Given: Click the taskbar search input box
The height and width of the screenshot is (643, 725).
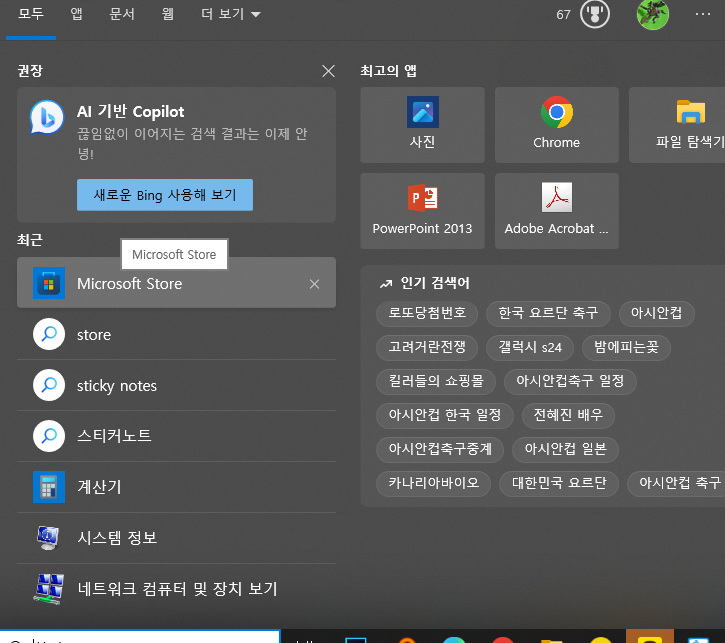Looking at the screenshot, I should click(140, 637).
